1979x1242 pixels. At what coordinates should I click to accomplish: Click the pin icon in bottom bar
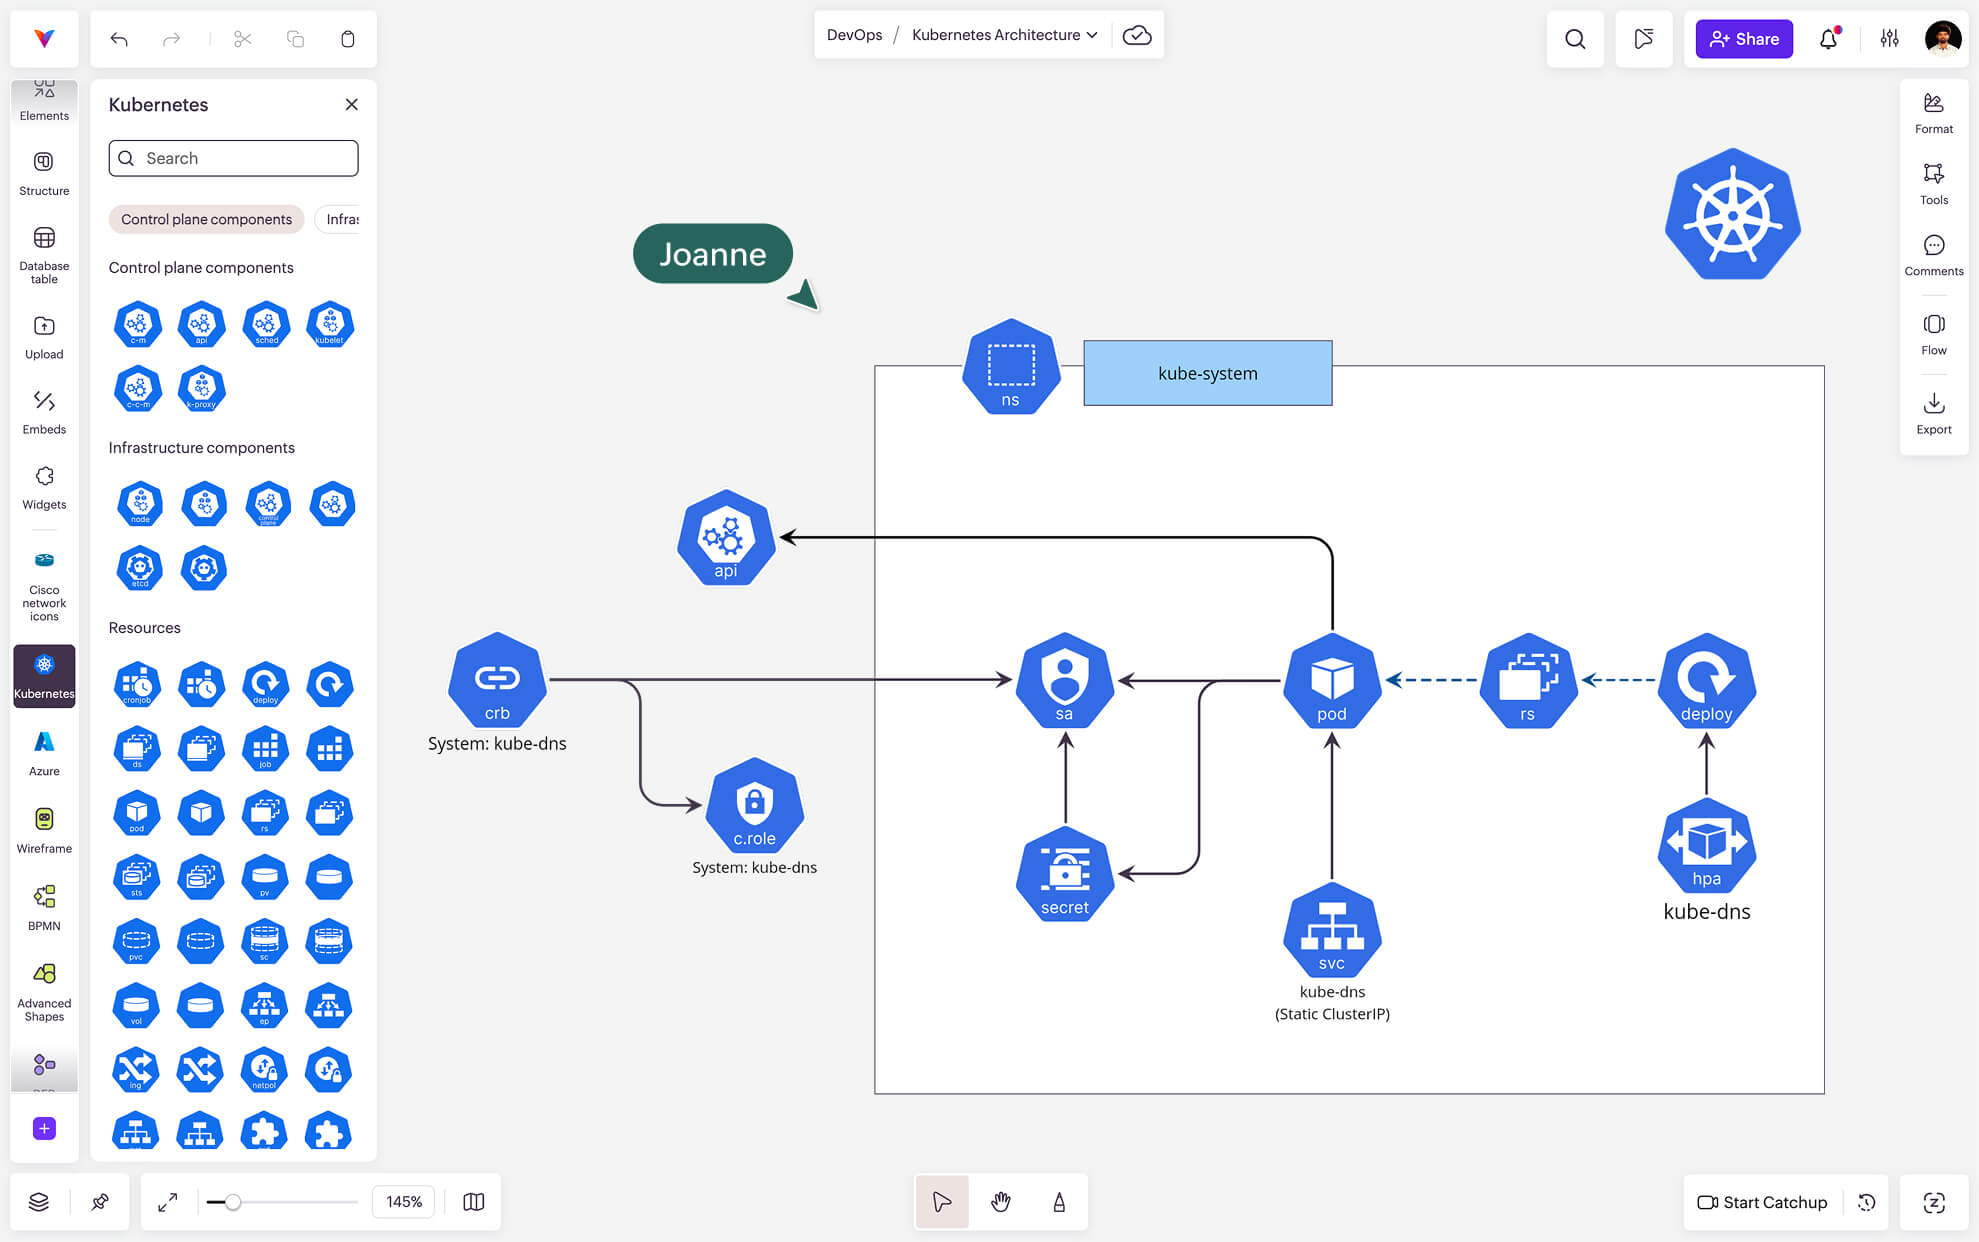point(100,1202)
